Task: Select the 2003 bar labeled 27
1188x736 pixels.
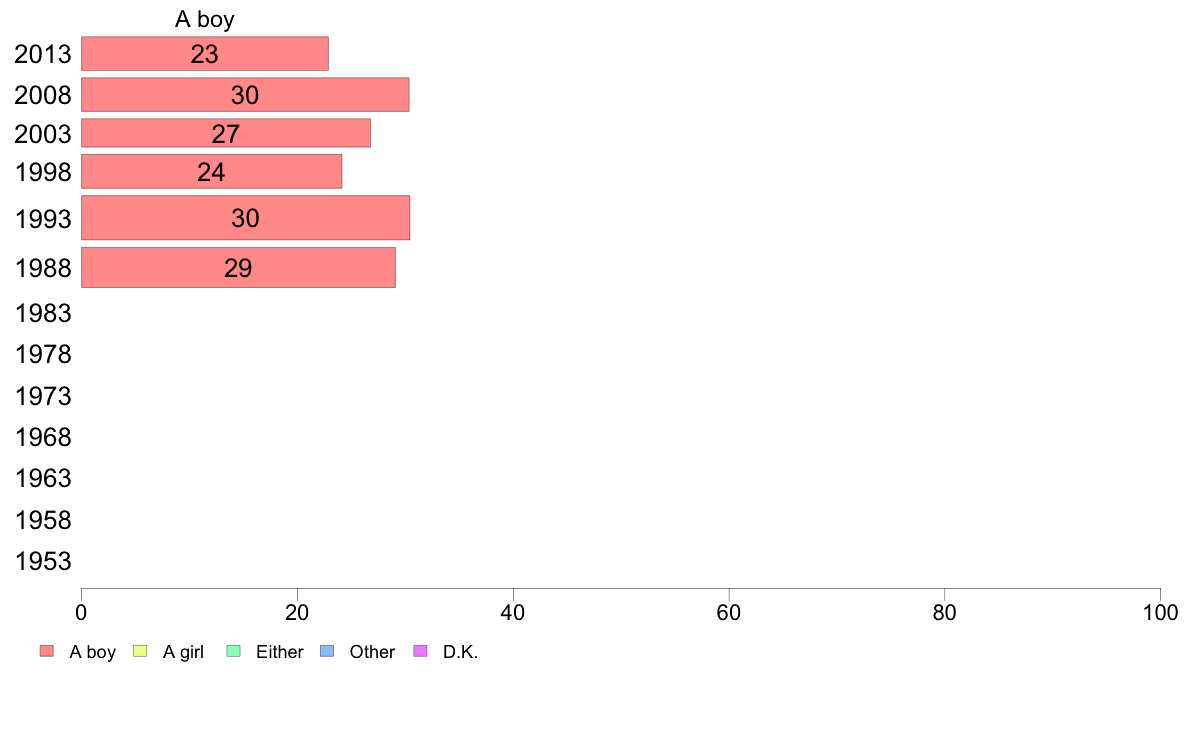Action: click(226, 133)
